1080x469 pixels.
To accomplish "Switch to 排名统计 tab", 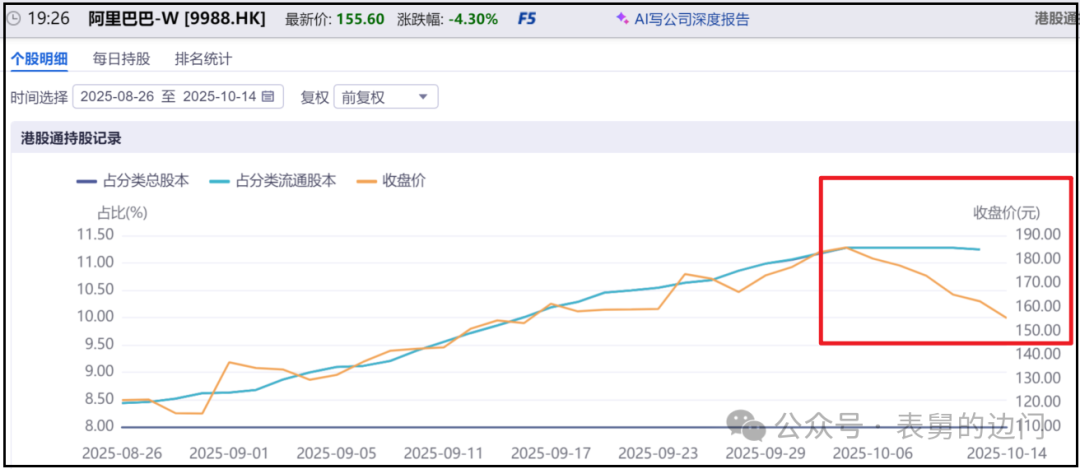I will [203, 59].
